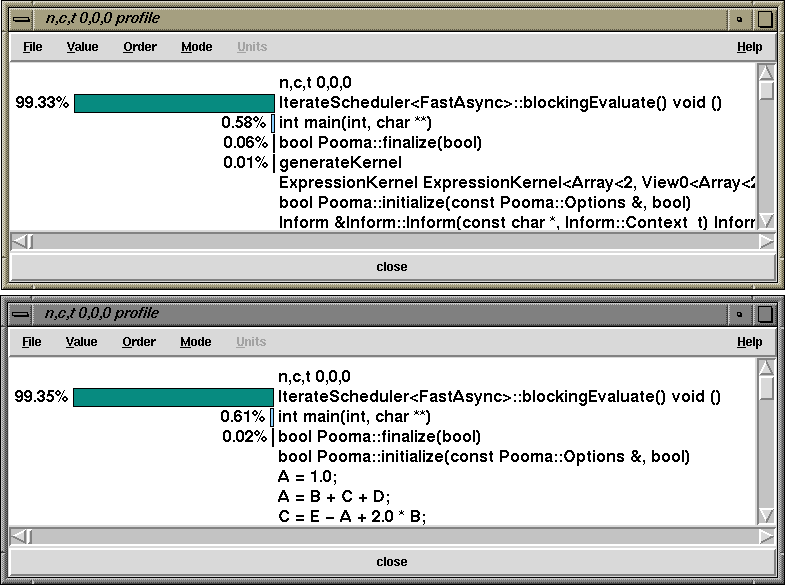
Task: Click scroll down arrow in lower window
Action: 766,515
